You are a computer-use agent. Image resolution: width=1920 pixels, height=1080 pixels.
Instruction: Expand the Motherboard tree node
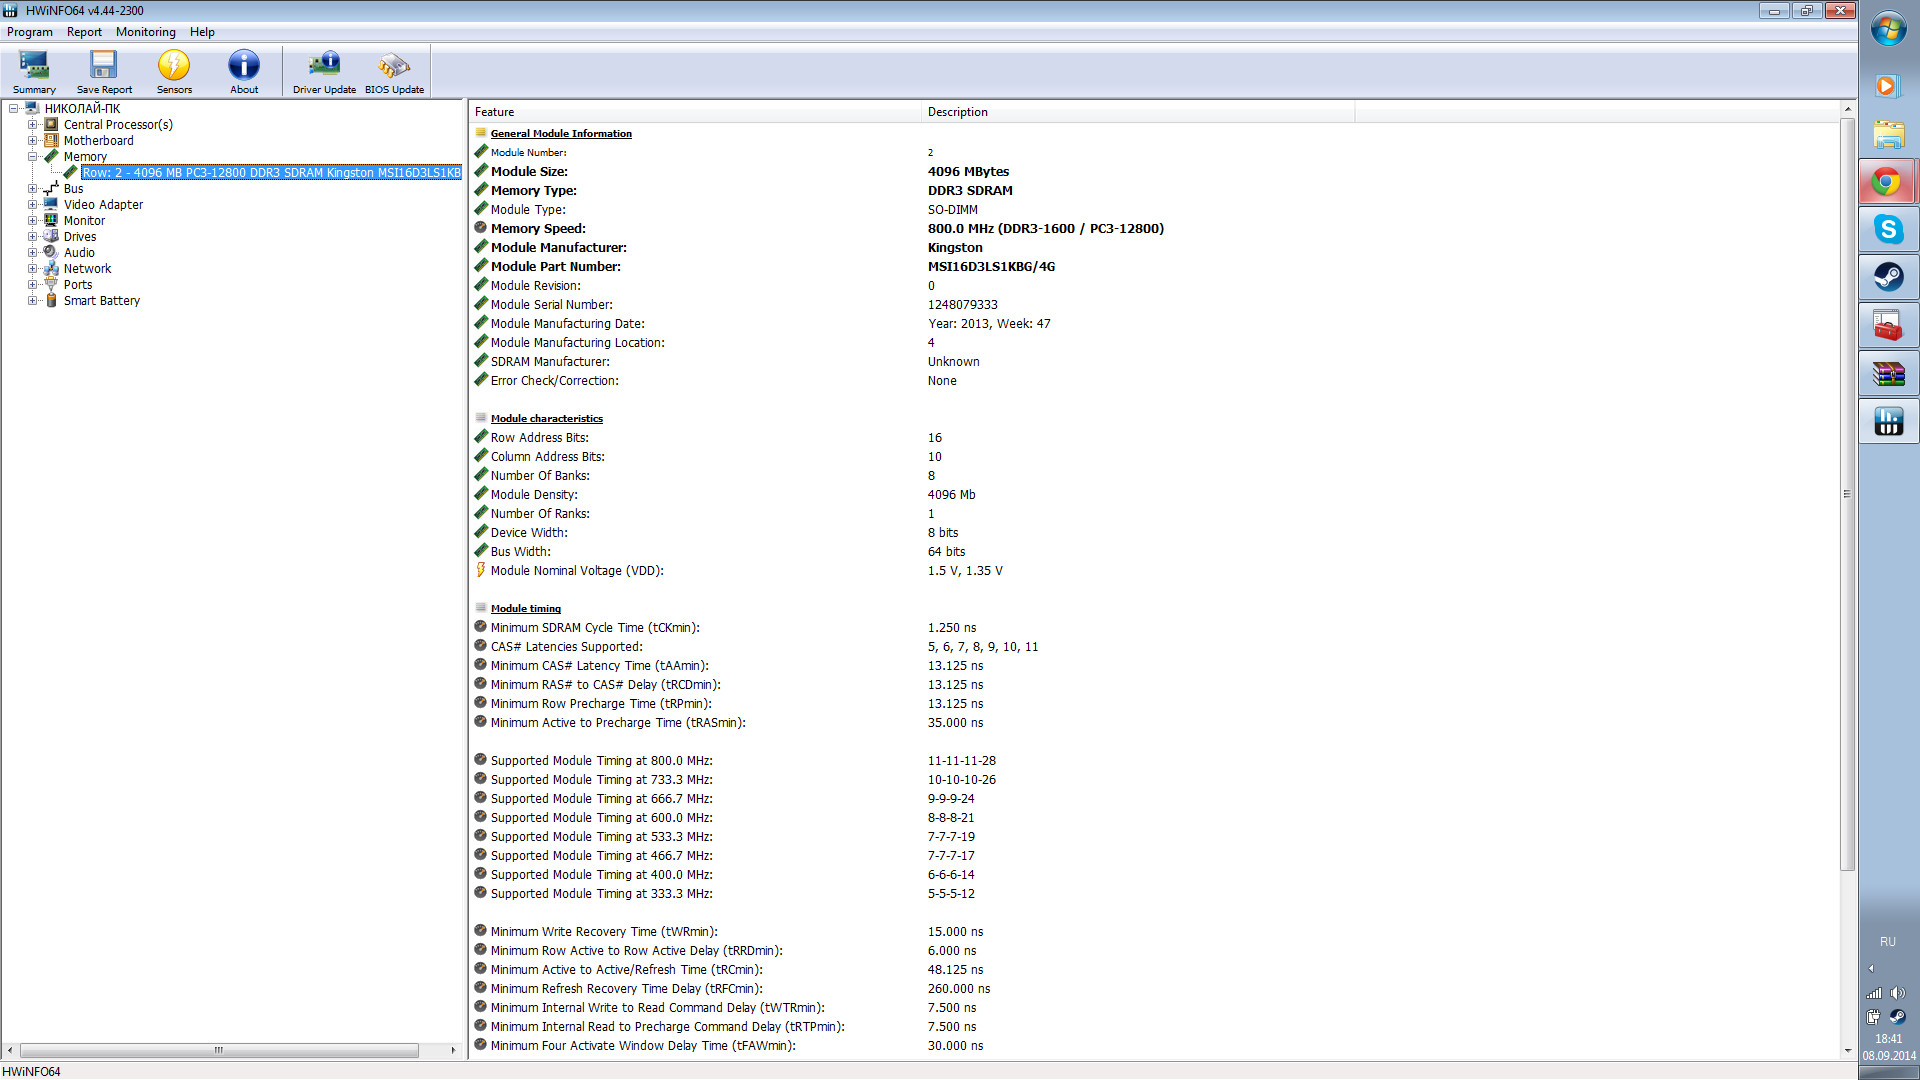click(32, 141)
